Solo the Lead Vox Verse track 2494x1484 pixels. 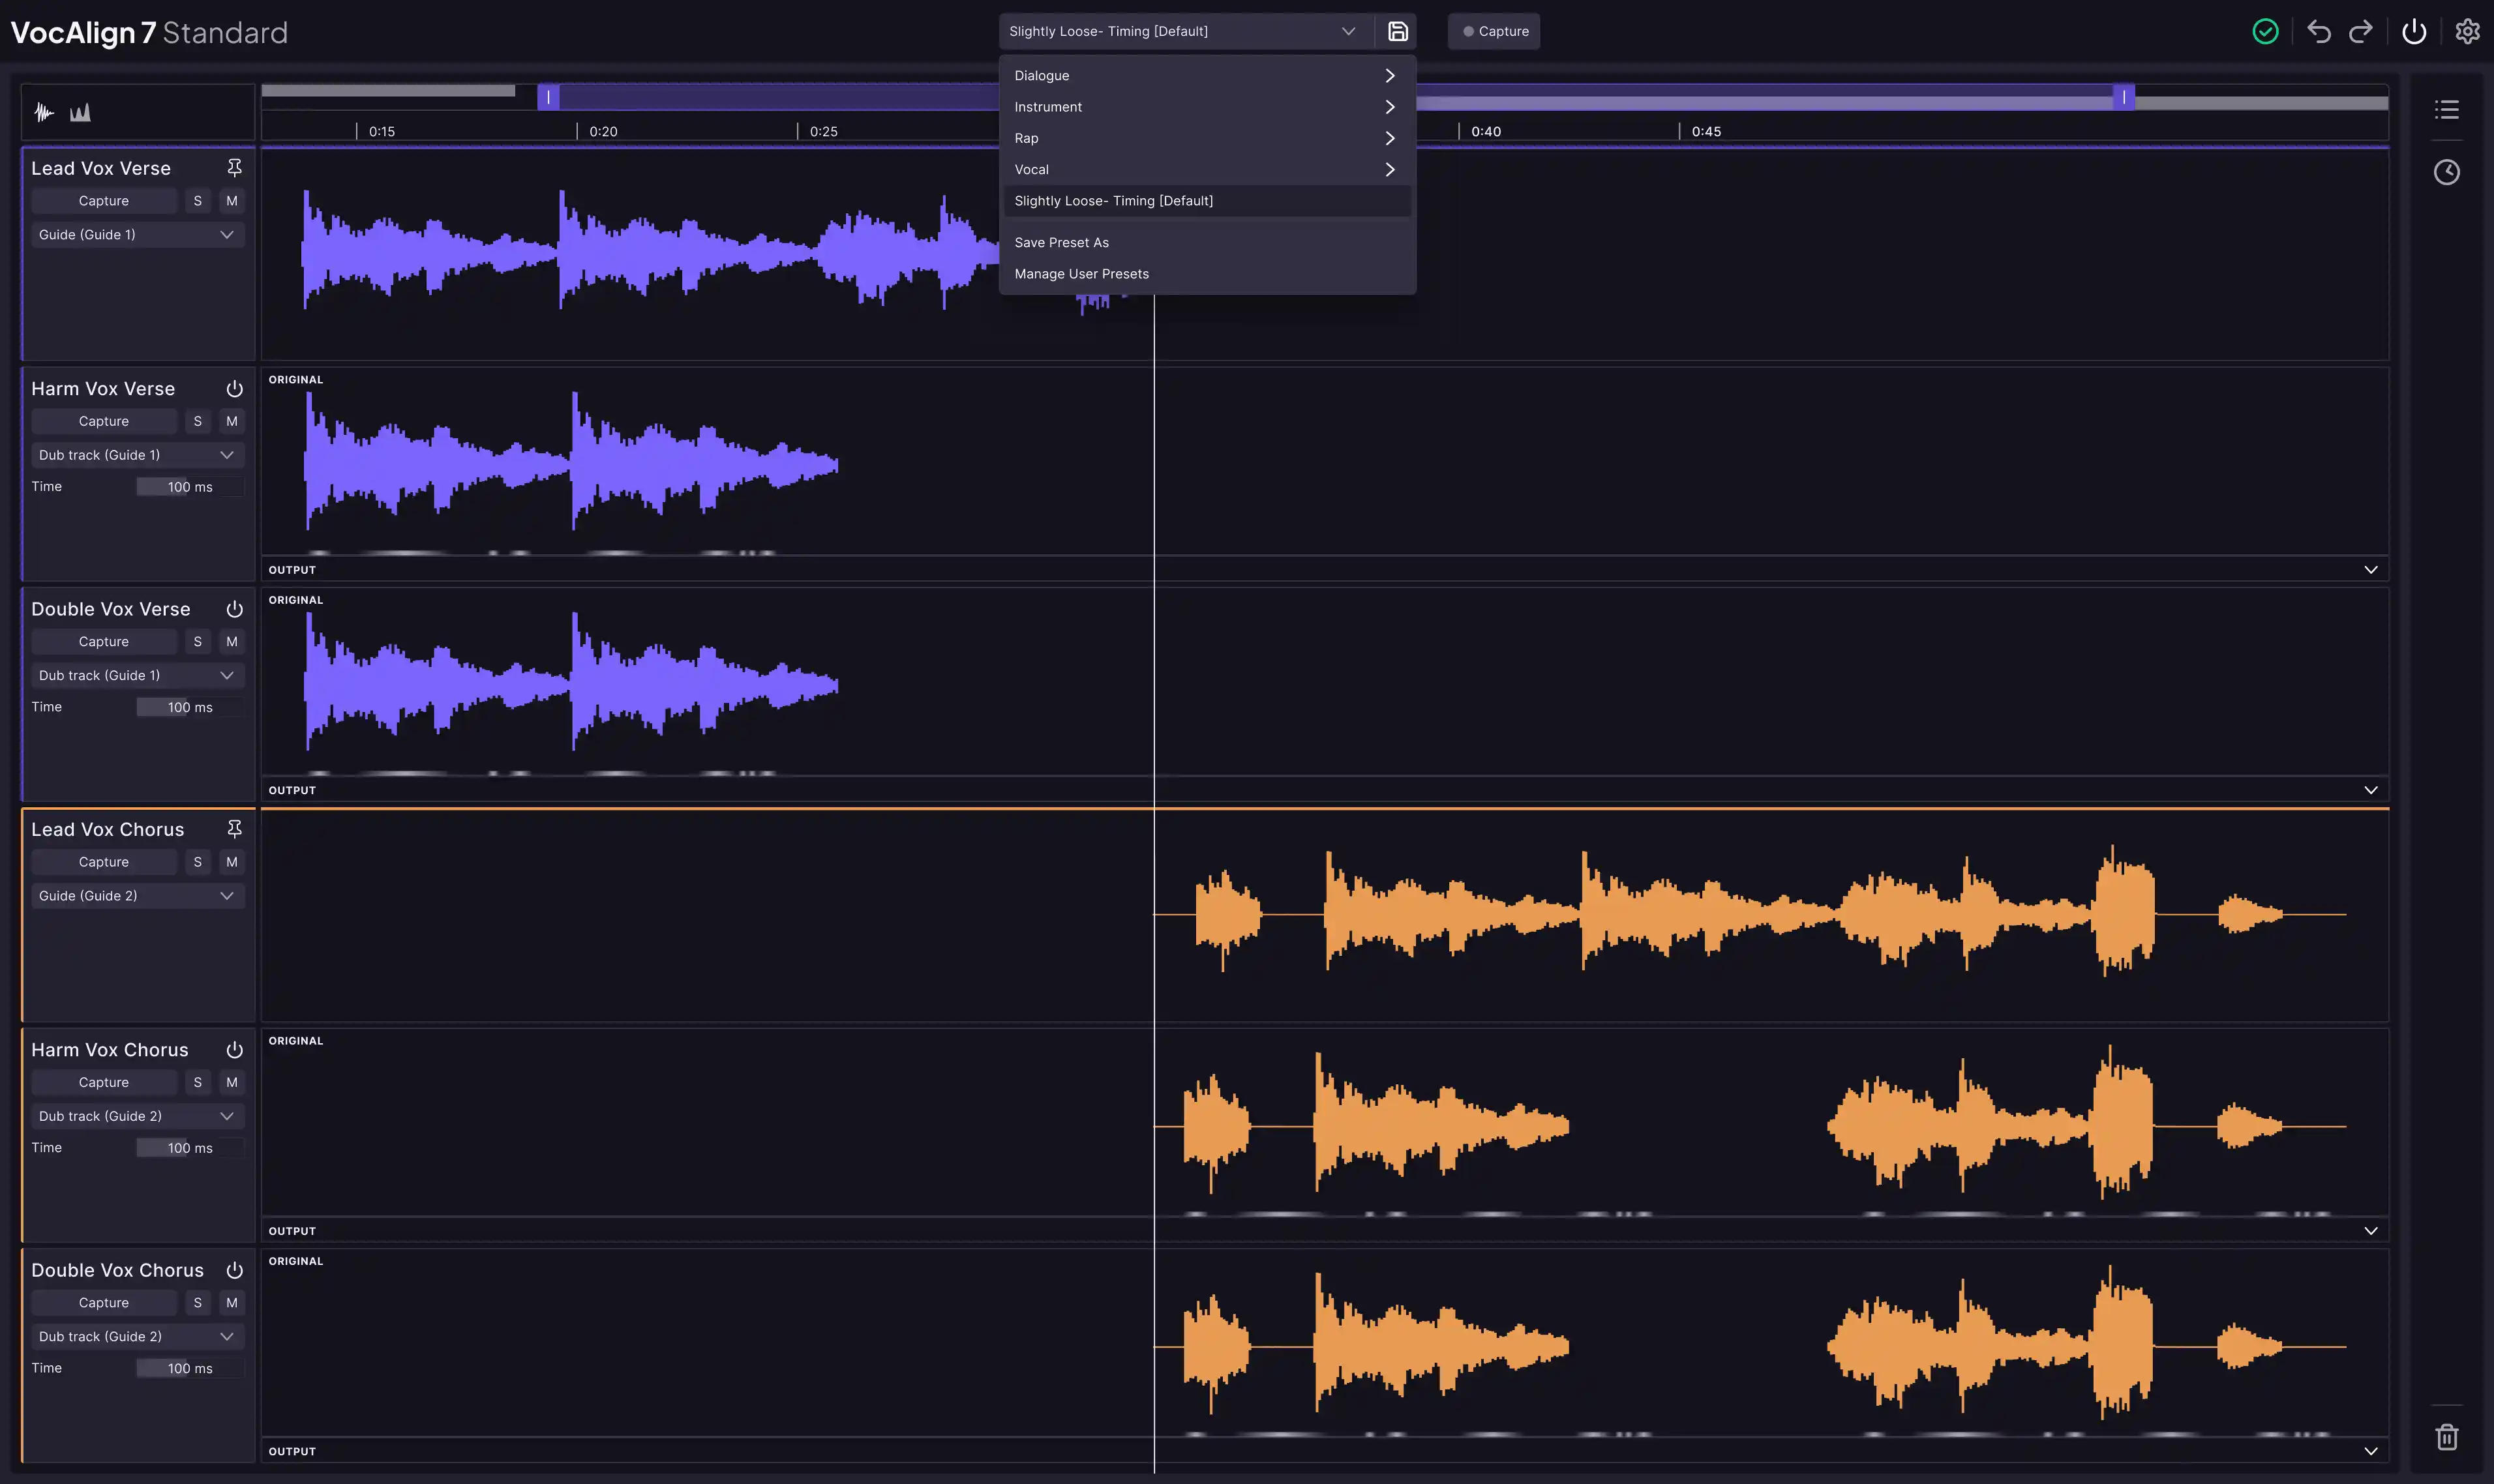tap(197, 201)
